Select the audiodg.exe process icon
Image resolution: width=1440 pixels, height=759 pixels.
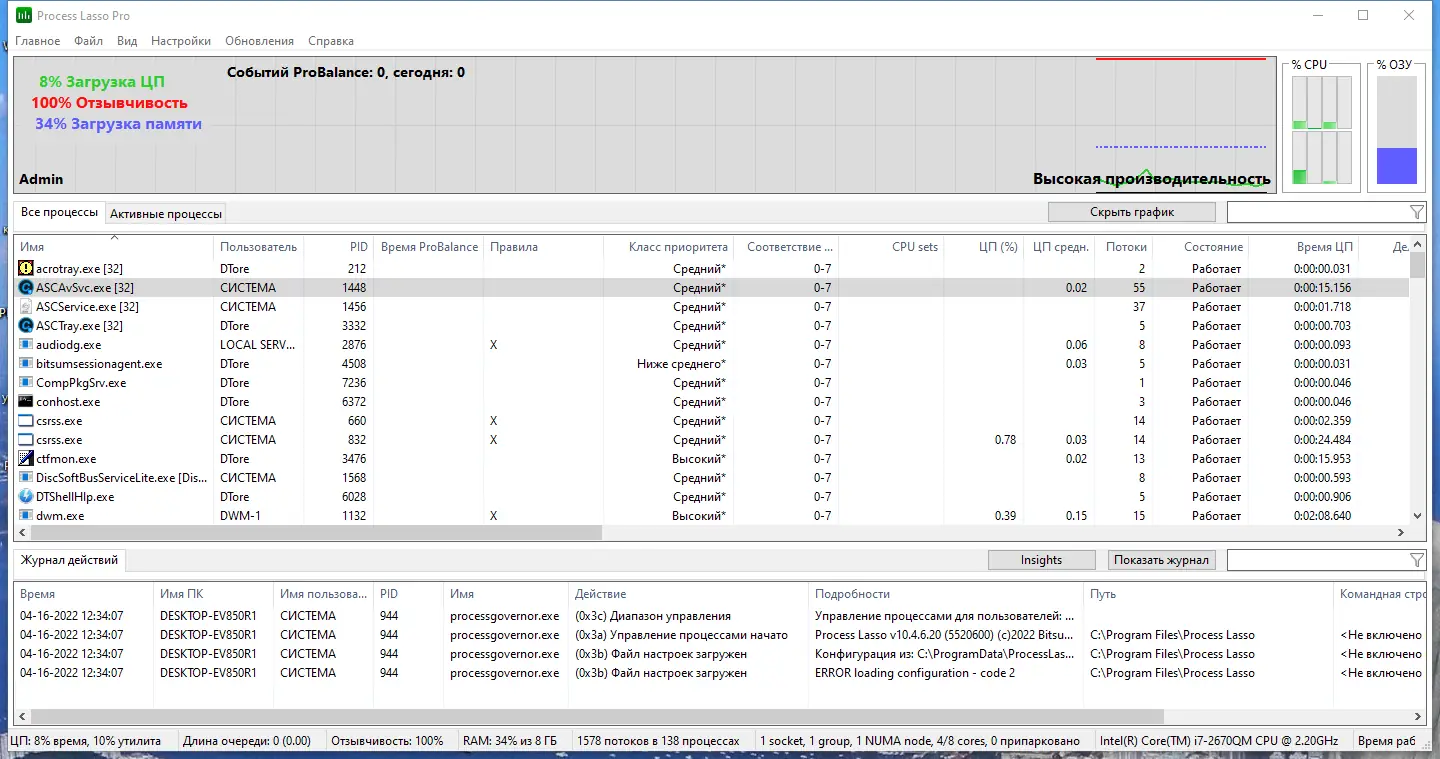pyautogui.click(x=26, y=345)
